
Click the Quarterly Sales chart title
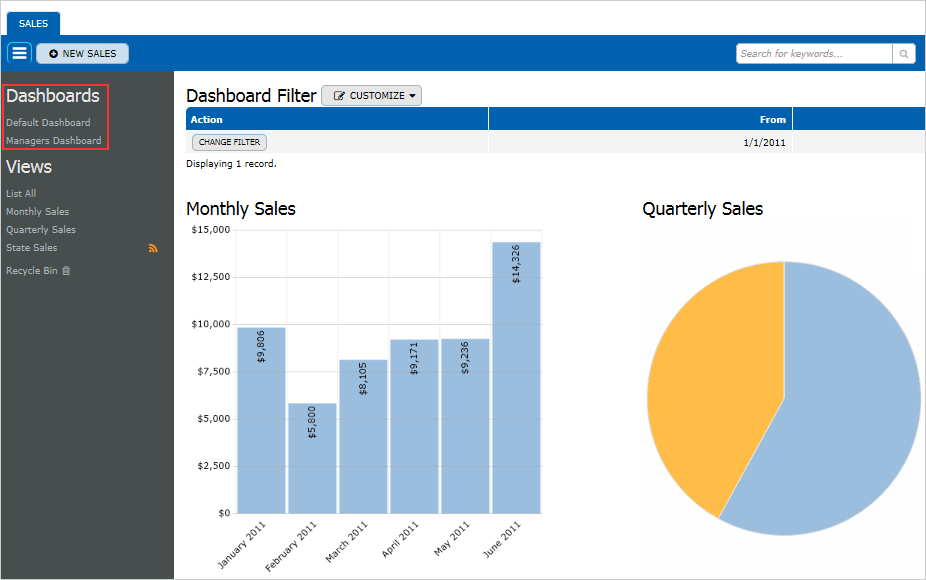[703, 209]
